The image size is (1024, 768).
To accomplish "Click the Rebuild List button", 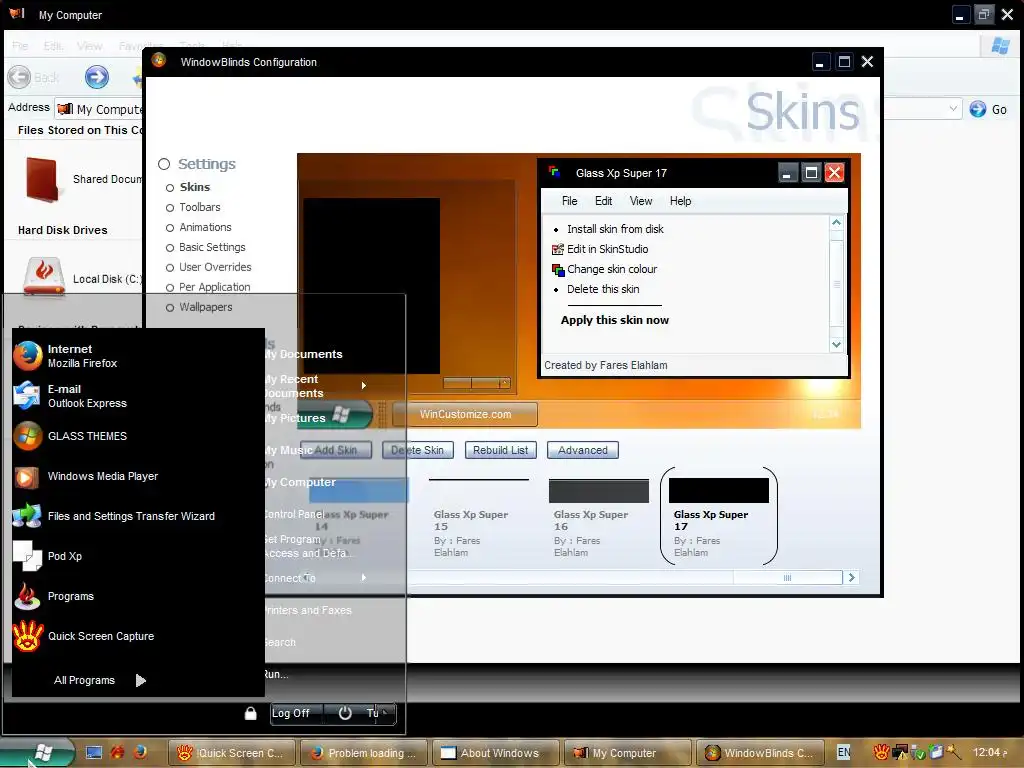I will tap(501, 450).
